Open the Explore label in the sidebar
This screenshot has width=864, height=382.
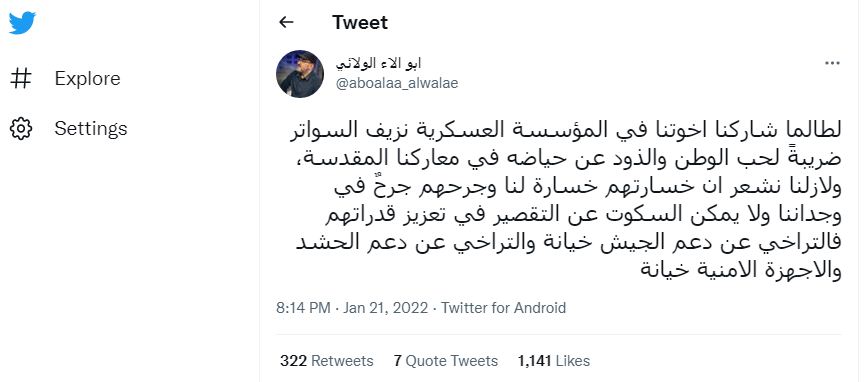click(x=87, y=78)
